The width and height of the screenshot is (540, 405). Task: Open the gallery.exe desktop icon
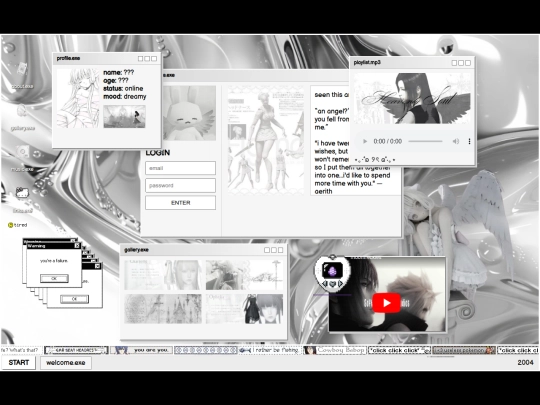pos(22,117)
